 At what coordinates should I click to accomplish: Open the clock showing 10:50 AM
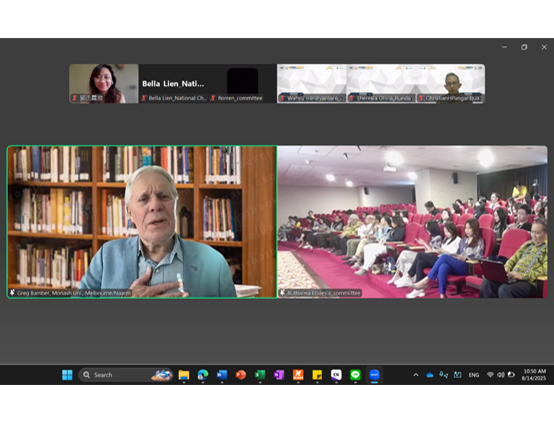tap(534, 375)
